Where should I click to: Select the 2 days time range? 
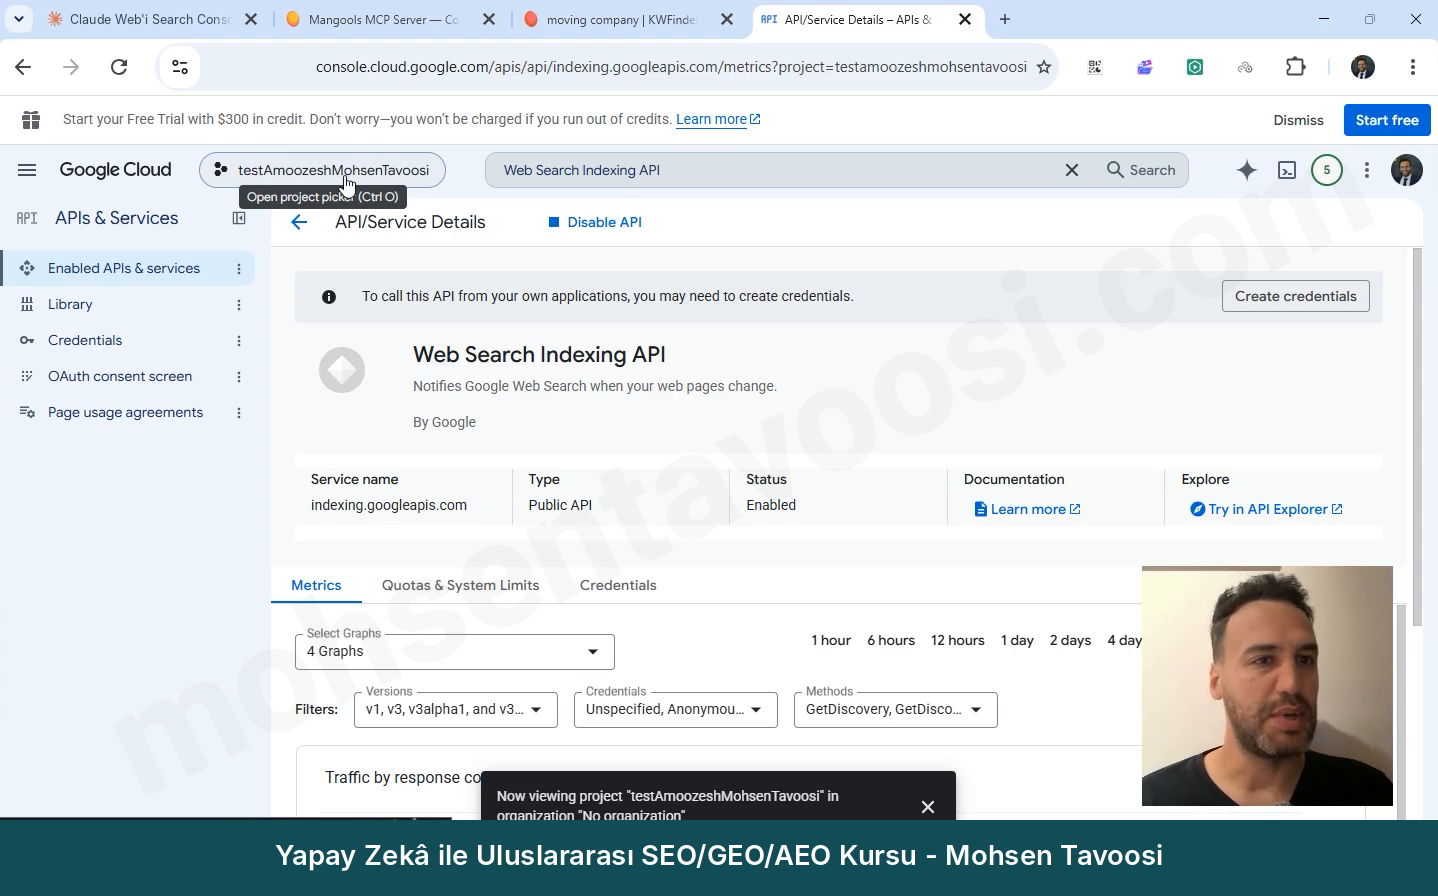tap(1070, 640)
